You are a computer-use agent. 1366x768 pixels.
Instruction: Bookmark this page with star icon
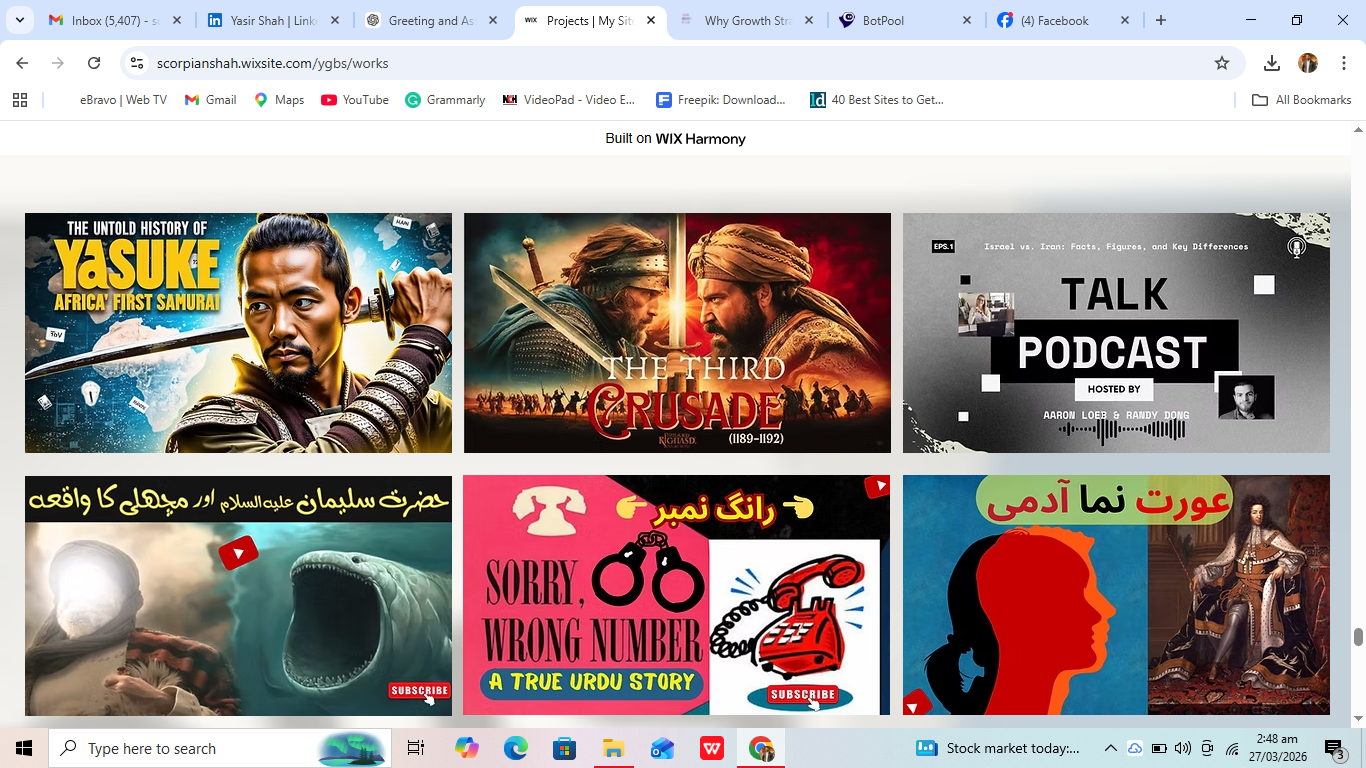tap(1221, 63)
